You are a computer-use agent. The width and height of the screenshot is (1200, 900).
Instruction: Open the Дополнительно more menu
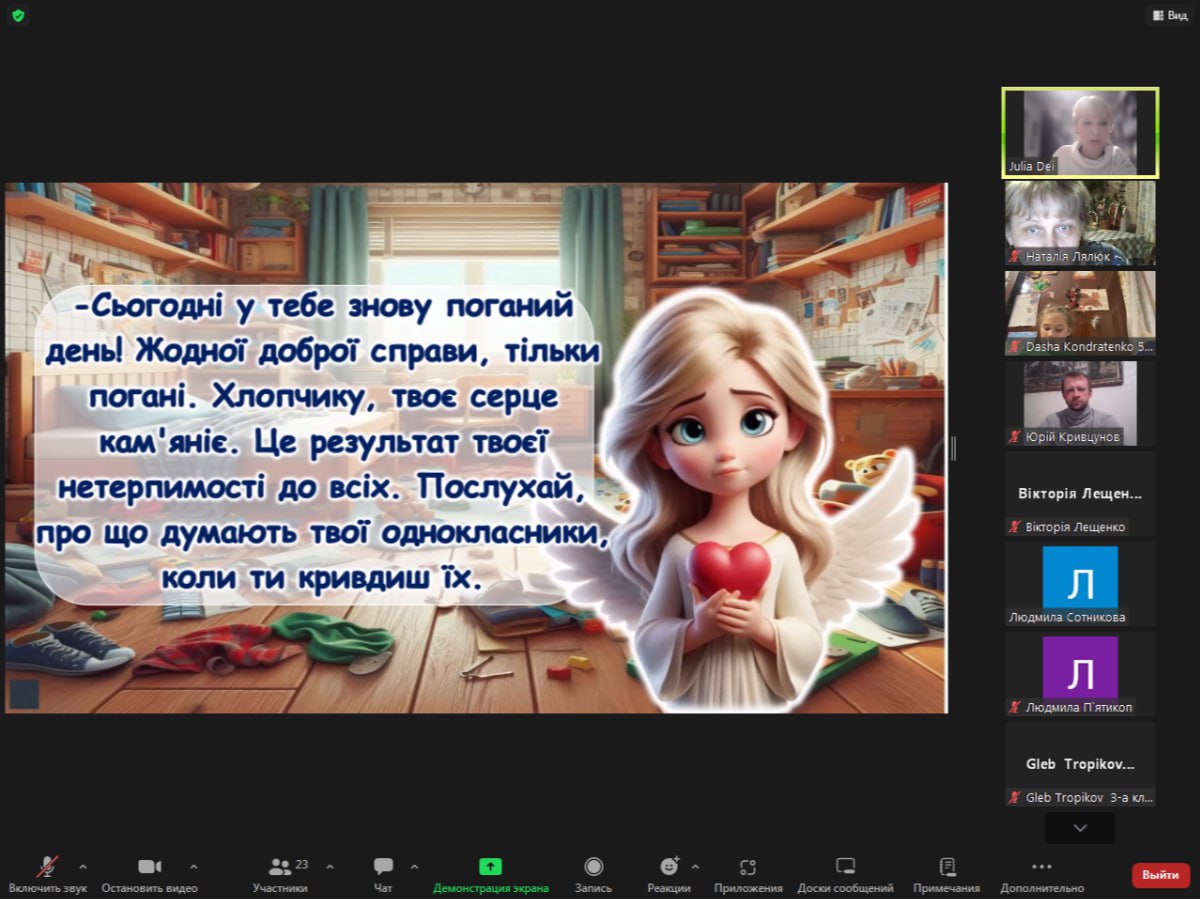click(x=1041, y=866)
